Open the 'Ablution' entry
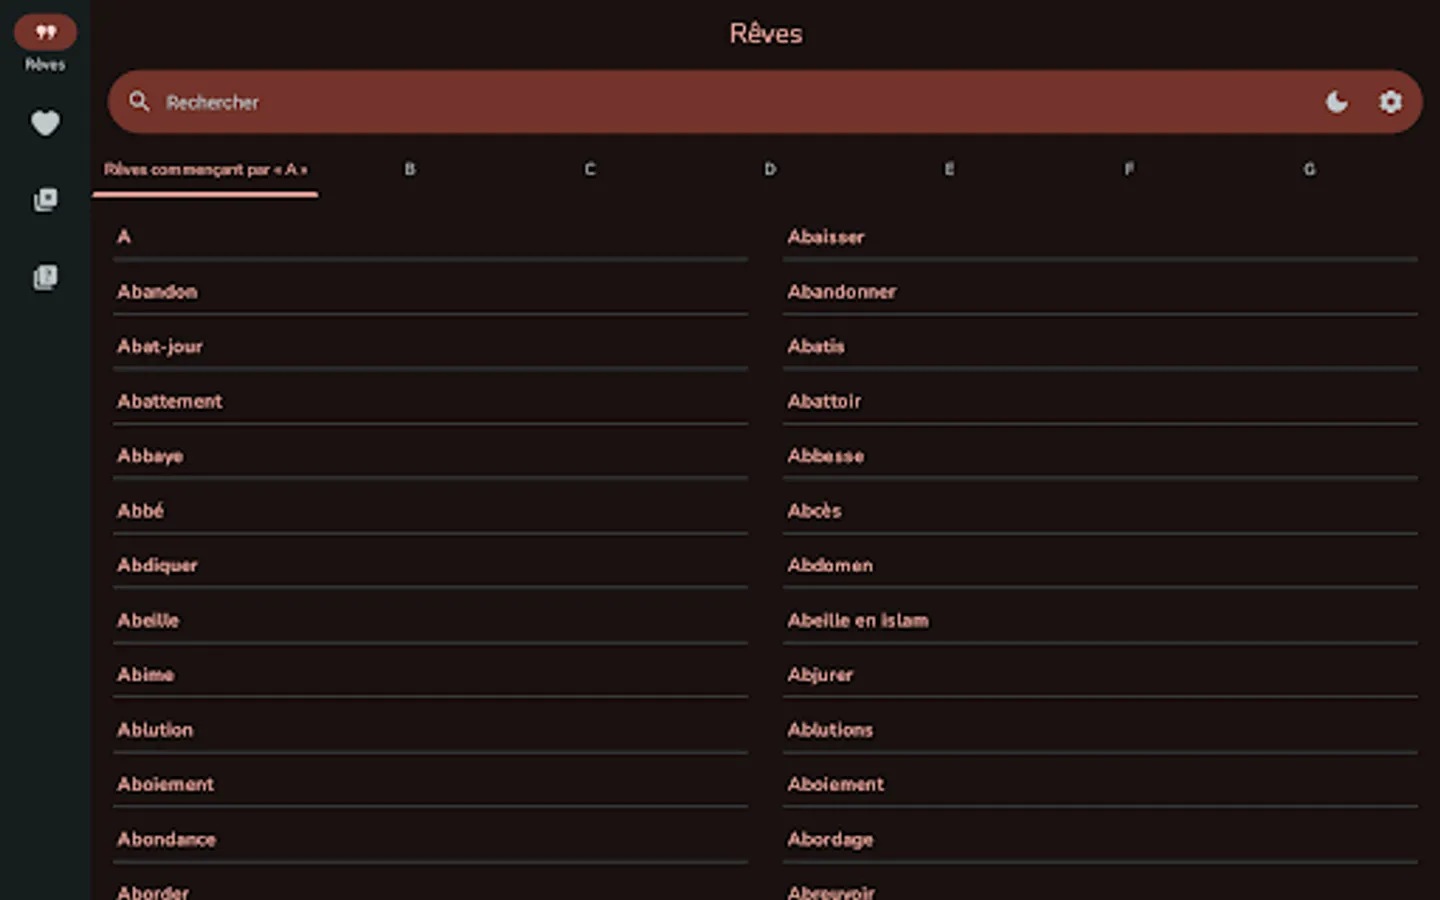Viewport: 1440px width, 900px height. pyautogui.click(x=430, y=730)
